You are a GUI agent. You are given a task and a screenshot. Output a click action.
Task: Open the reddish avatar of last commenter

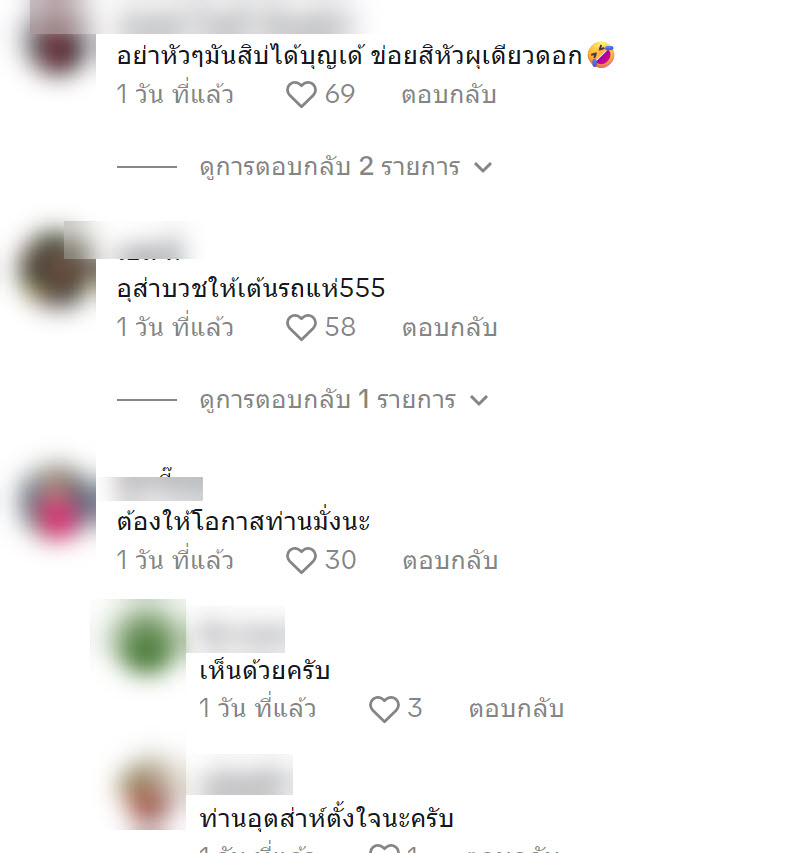(148, 792)
